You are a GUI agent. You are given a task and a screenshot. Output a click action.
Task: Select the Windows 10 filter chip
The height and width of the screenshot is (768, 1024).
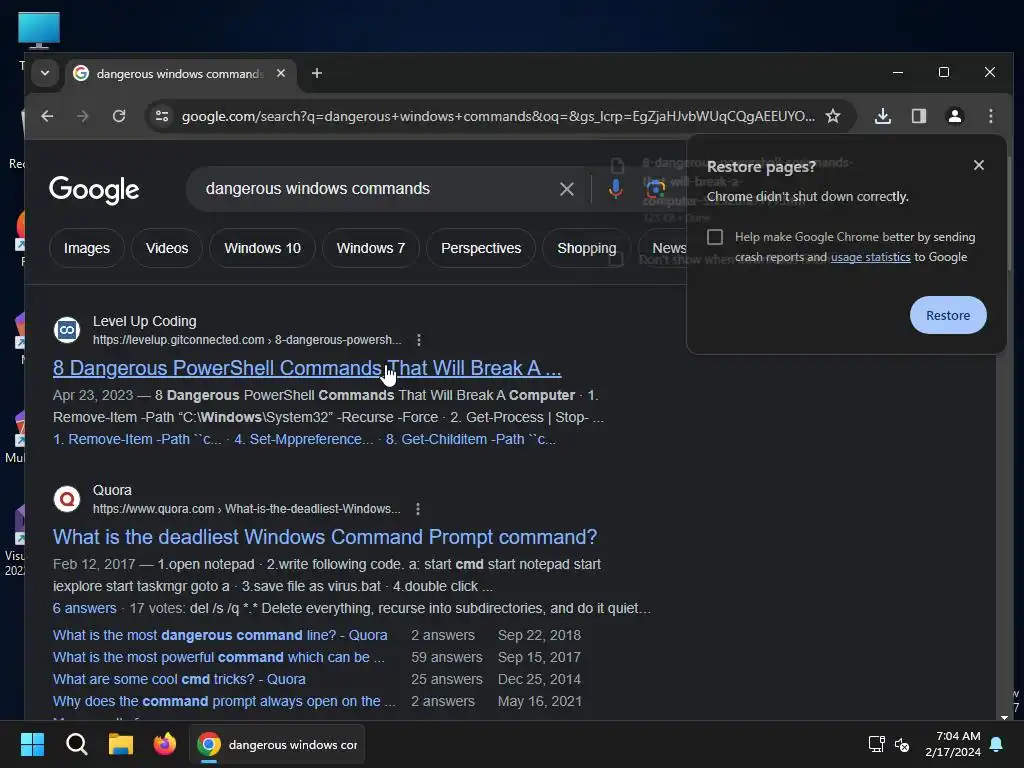click(x=263, y=248)
